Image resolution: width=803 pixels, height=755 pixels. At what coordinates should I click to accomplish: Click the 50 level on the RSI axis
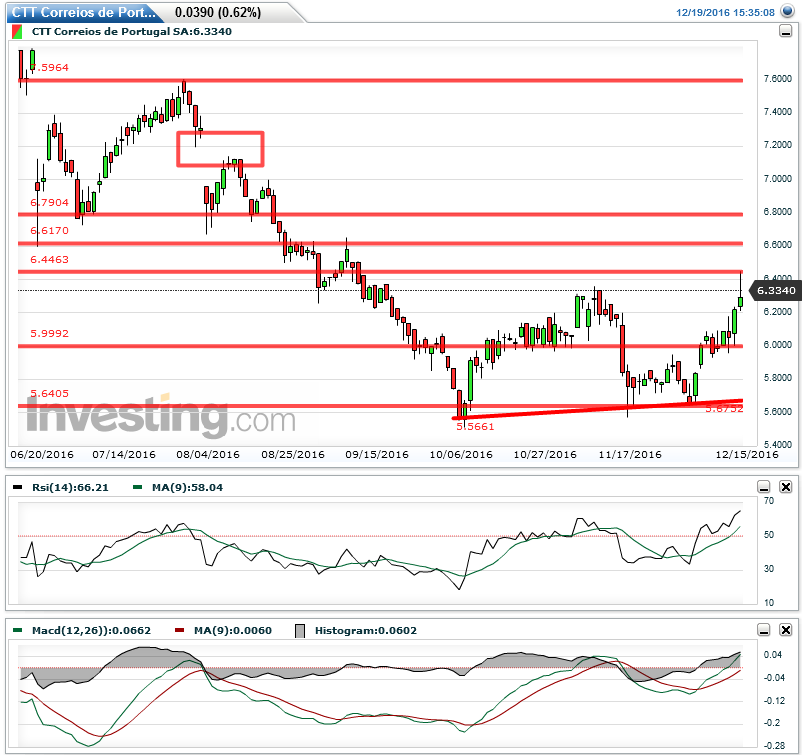769,535
